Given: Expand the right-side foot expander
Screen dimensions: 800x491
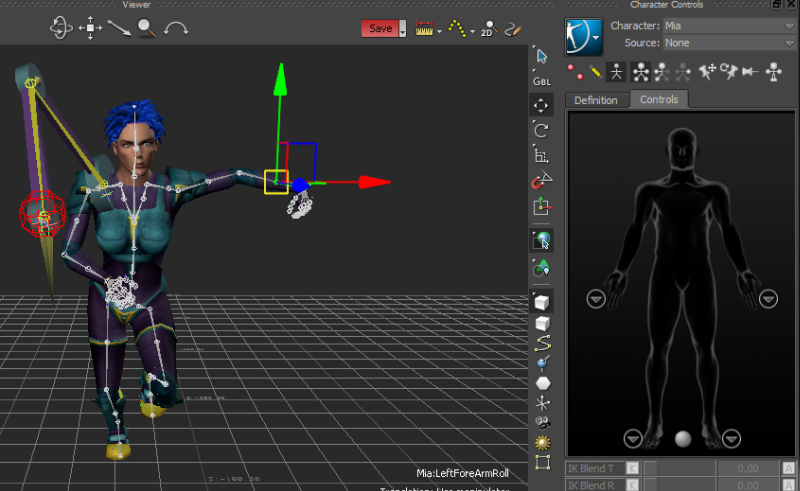Looking at the screenshot, I should 731,438.
